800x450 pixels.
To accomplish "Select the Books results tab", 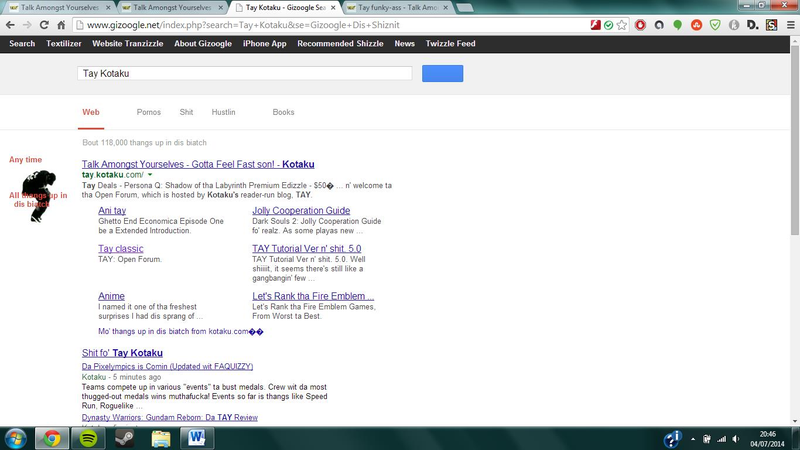I will 283,112.
